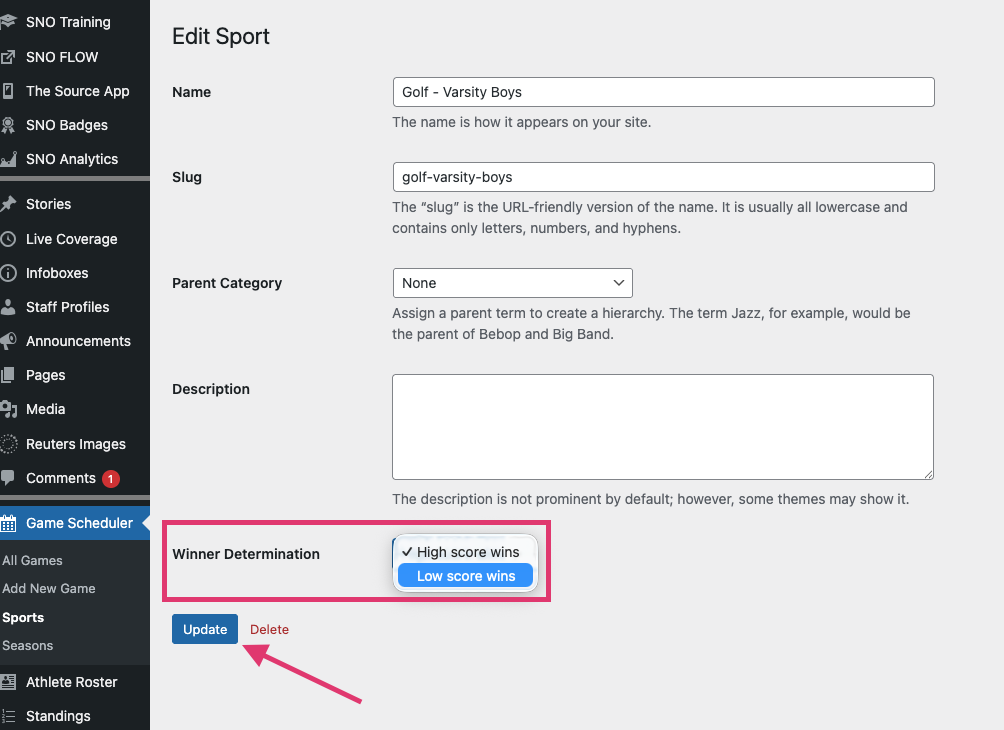Screen dimensions: 1004x730
Task: Open Sports submenu link
Action: coord(23,617)
